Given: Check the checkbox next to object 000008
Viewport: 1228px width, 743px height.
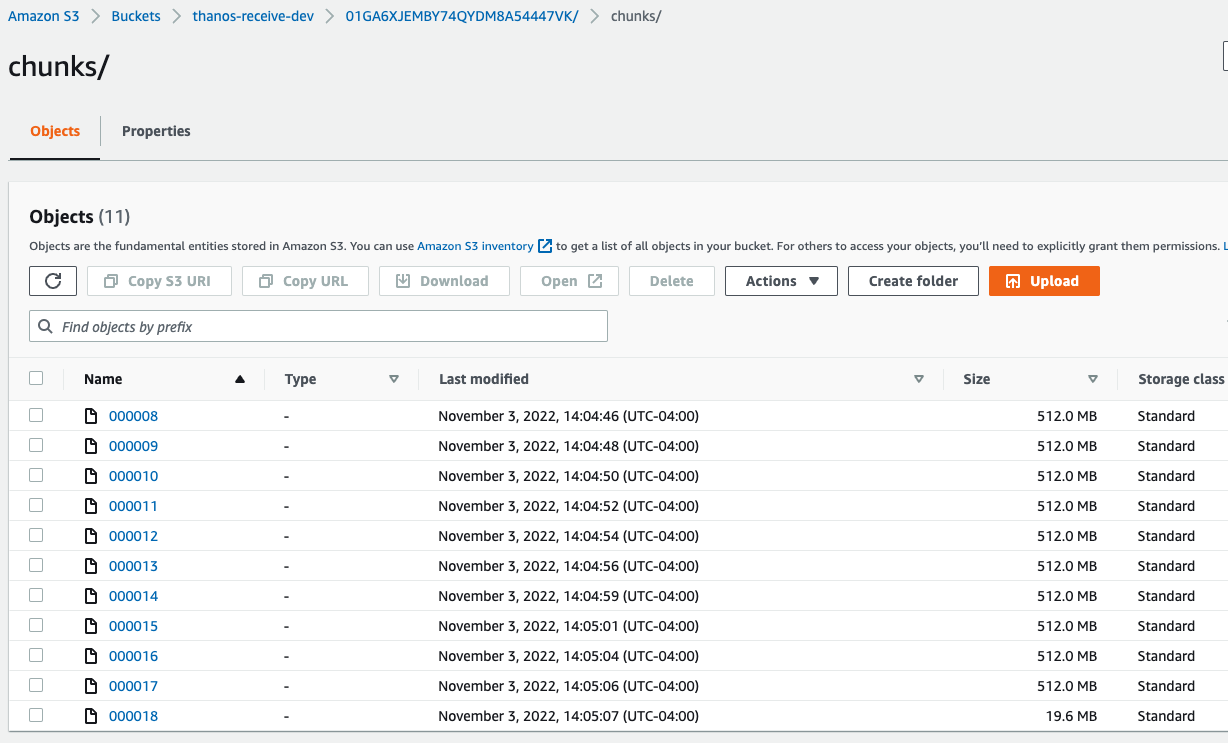Looking at the screenshot, I should [36, 415].
